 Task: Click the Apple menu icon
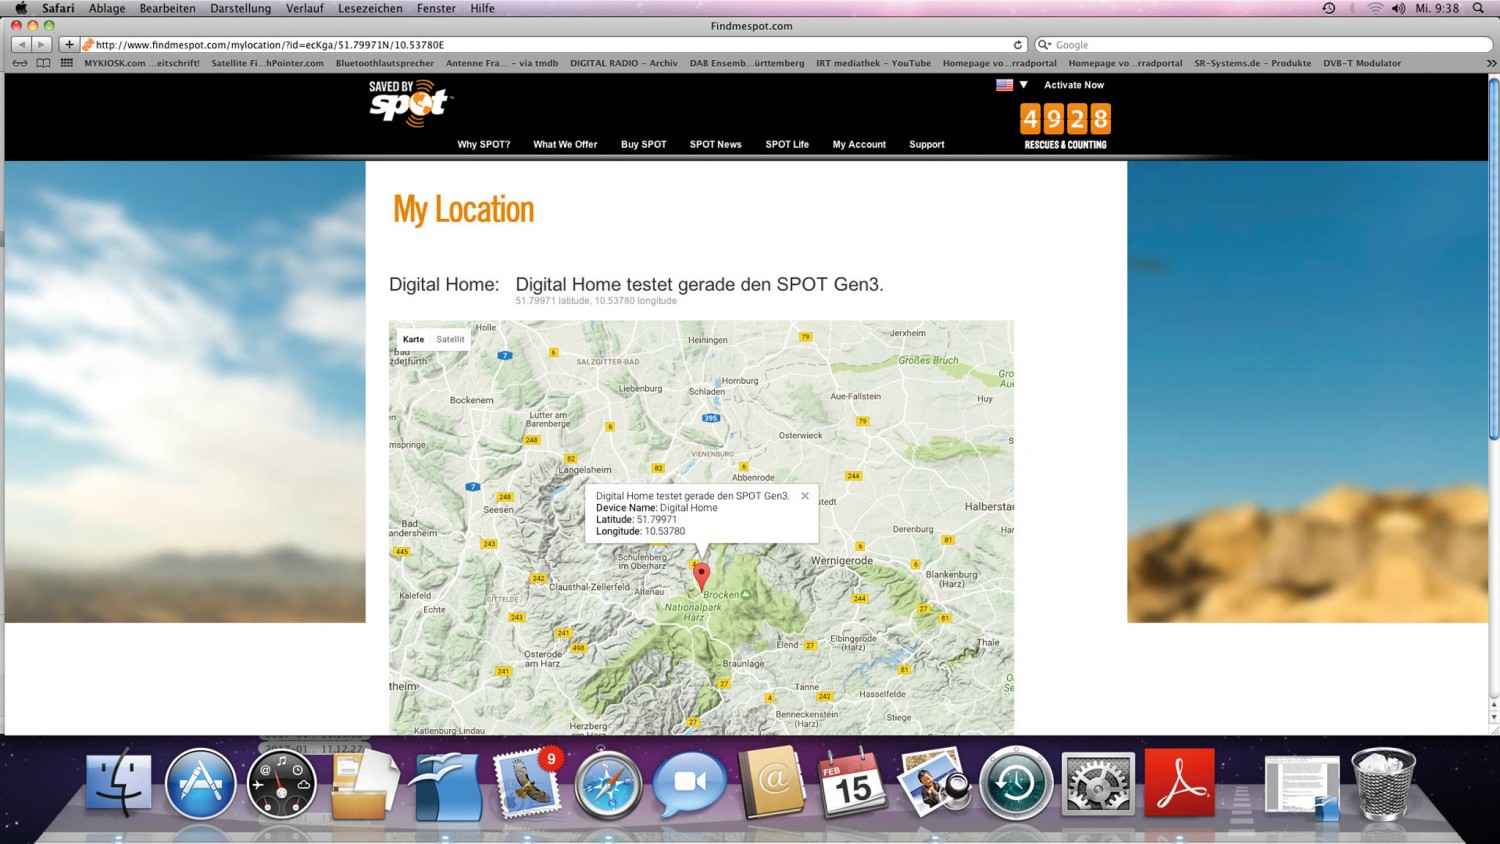pyautogui.click(x=21, y=8)
